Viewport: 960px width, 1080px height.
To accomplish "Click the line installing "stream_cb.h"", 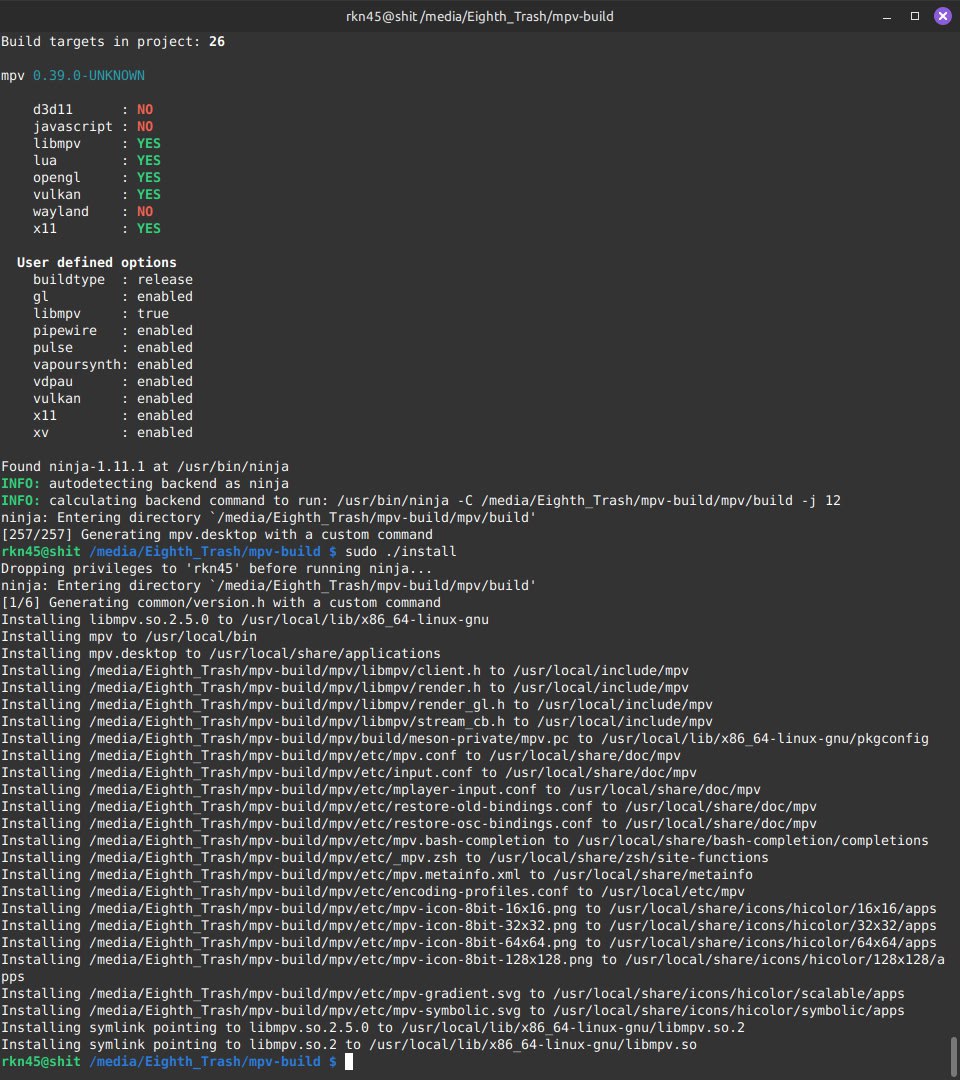I will tap(357, 721).
